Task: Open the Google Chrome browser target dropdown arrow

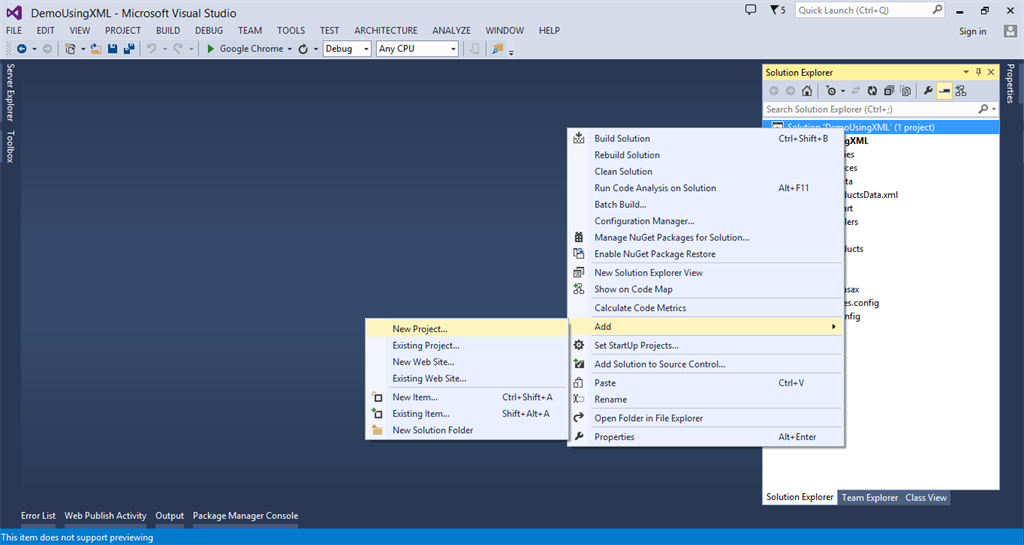Action: click(x=289, y=49)
